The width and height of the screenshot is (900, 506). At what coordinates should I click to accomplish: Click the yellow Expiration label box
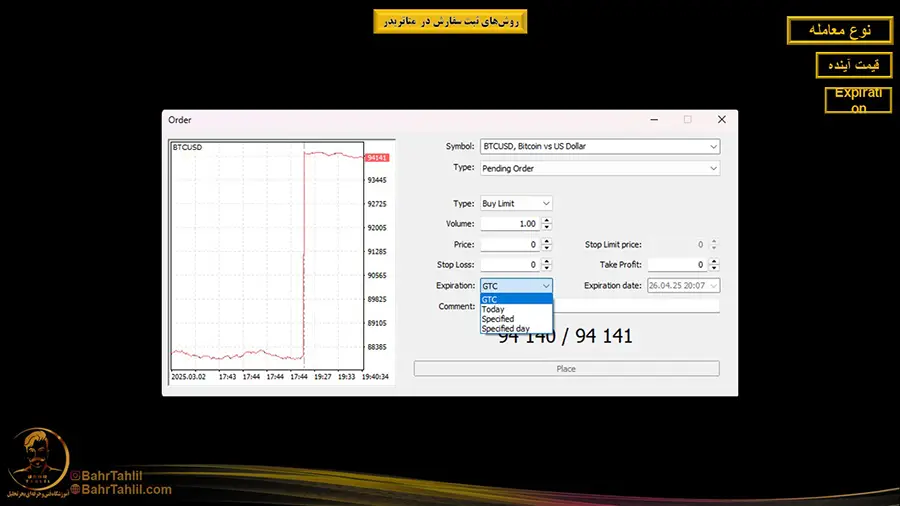(x=857, y=100)
